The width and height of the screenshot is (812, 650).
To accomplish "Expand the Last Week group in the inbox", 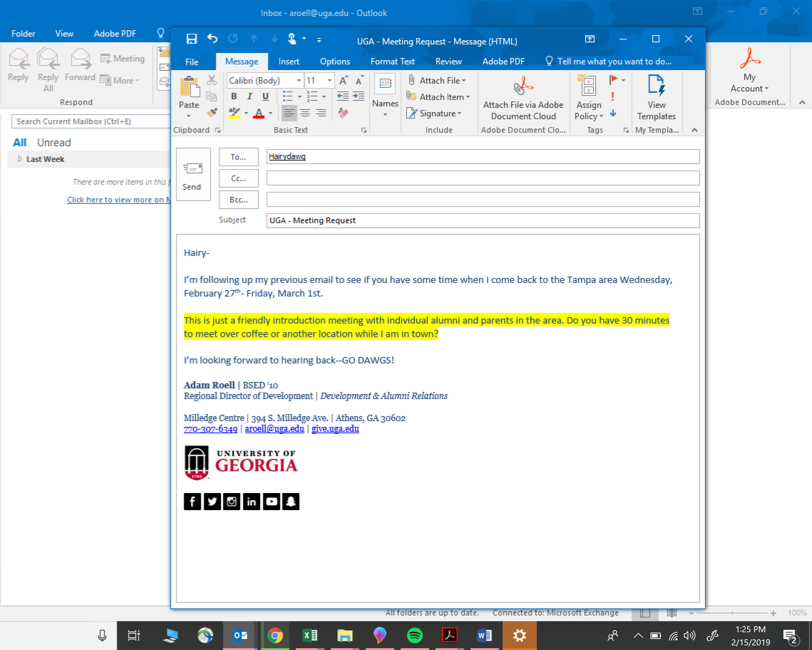I will pos(20,159).
